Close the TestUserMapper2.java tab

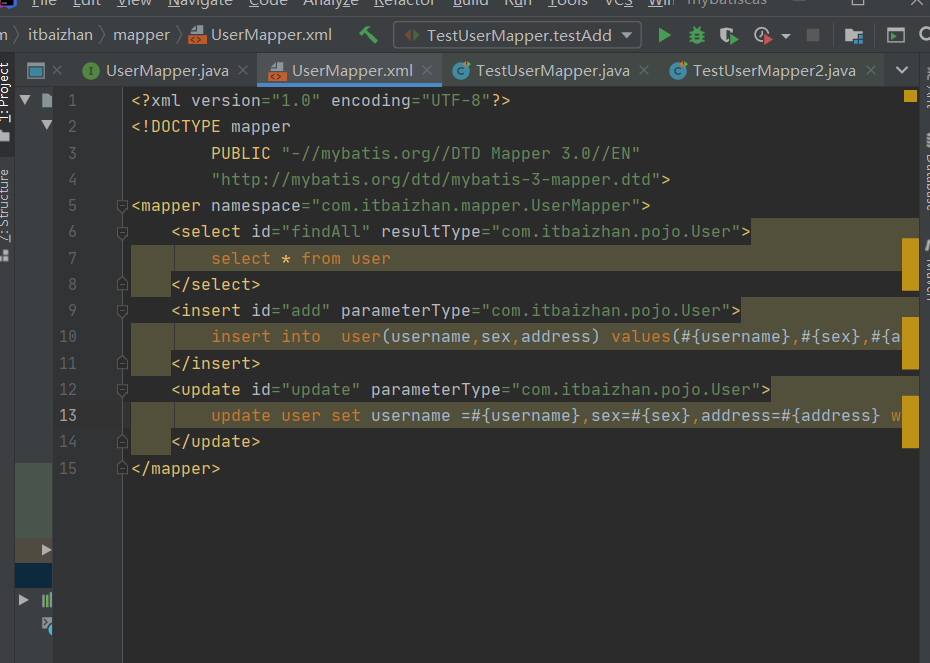[x=871, y=71]
